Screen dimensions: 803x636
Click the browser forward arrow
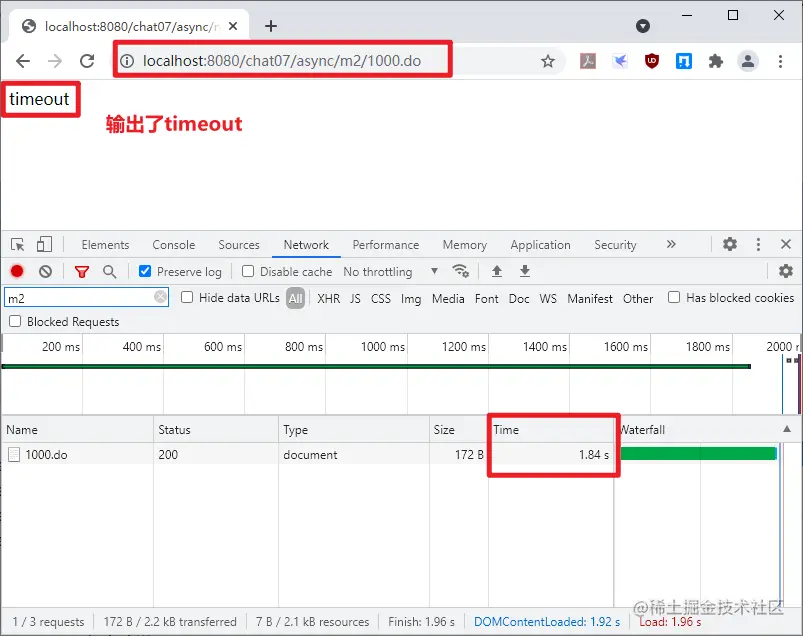point(55,61)
